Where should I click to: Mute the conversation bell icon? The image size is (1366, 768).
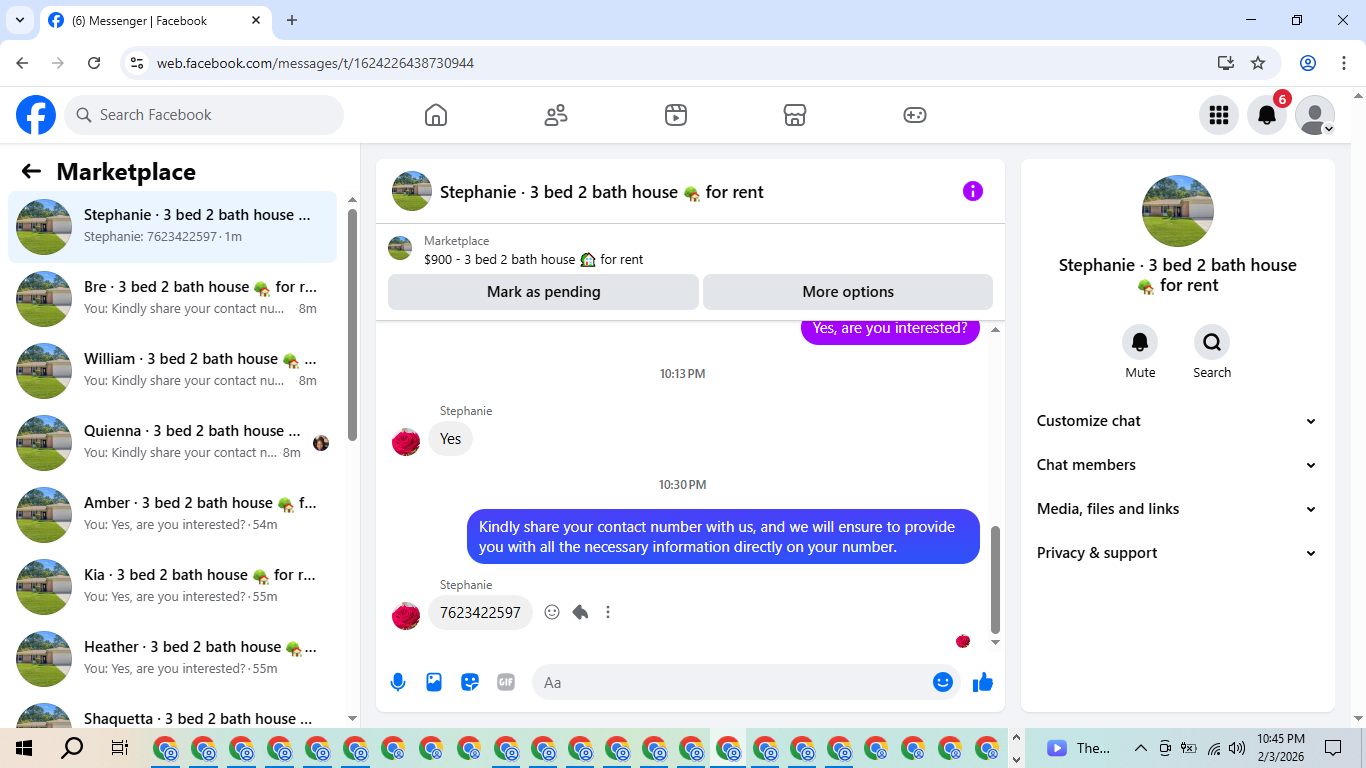[x=1140, y=343]
